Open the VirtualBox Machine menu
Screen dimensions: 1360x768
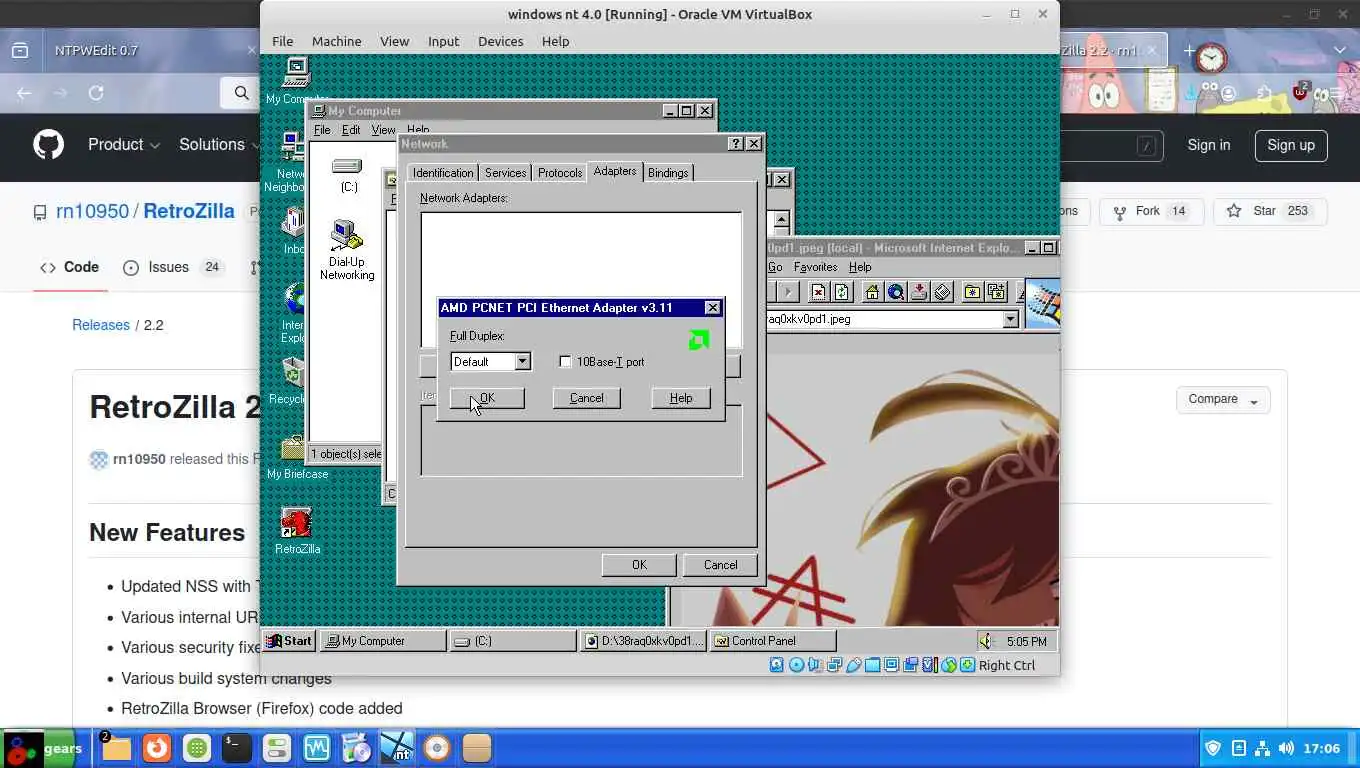pyautogui.click(x=336, y=41)
